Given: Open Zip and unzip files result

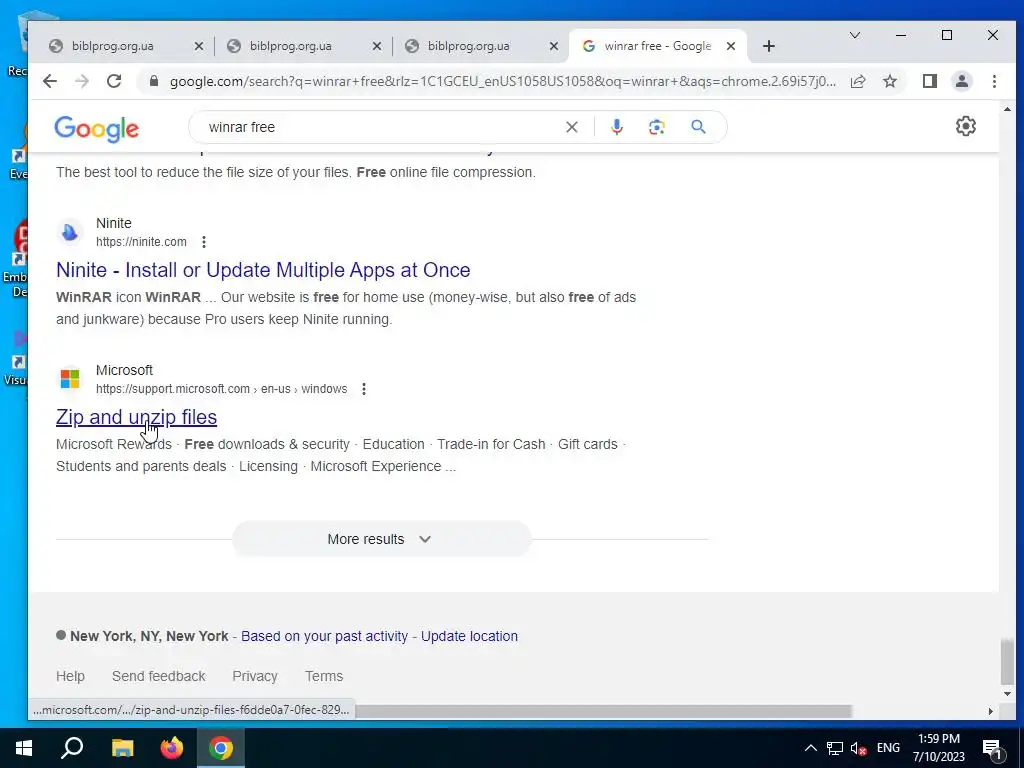Looking at the screenshot, I should point(136,417).
